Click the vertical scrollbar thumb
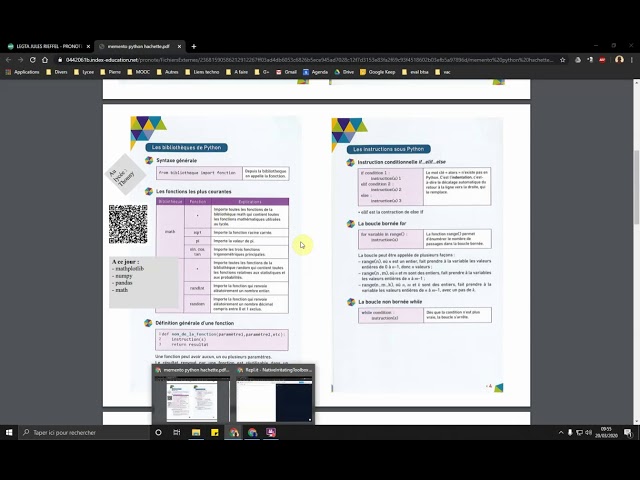The image size is (640, 480). click(636, 187)
